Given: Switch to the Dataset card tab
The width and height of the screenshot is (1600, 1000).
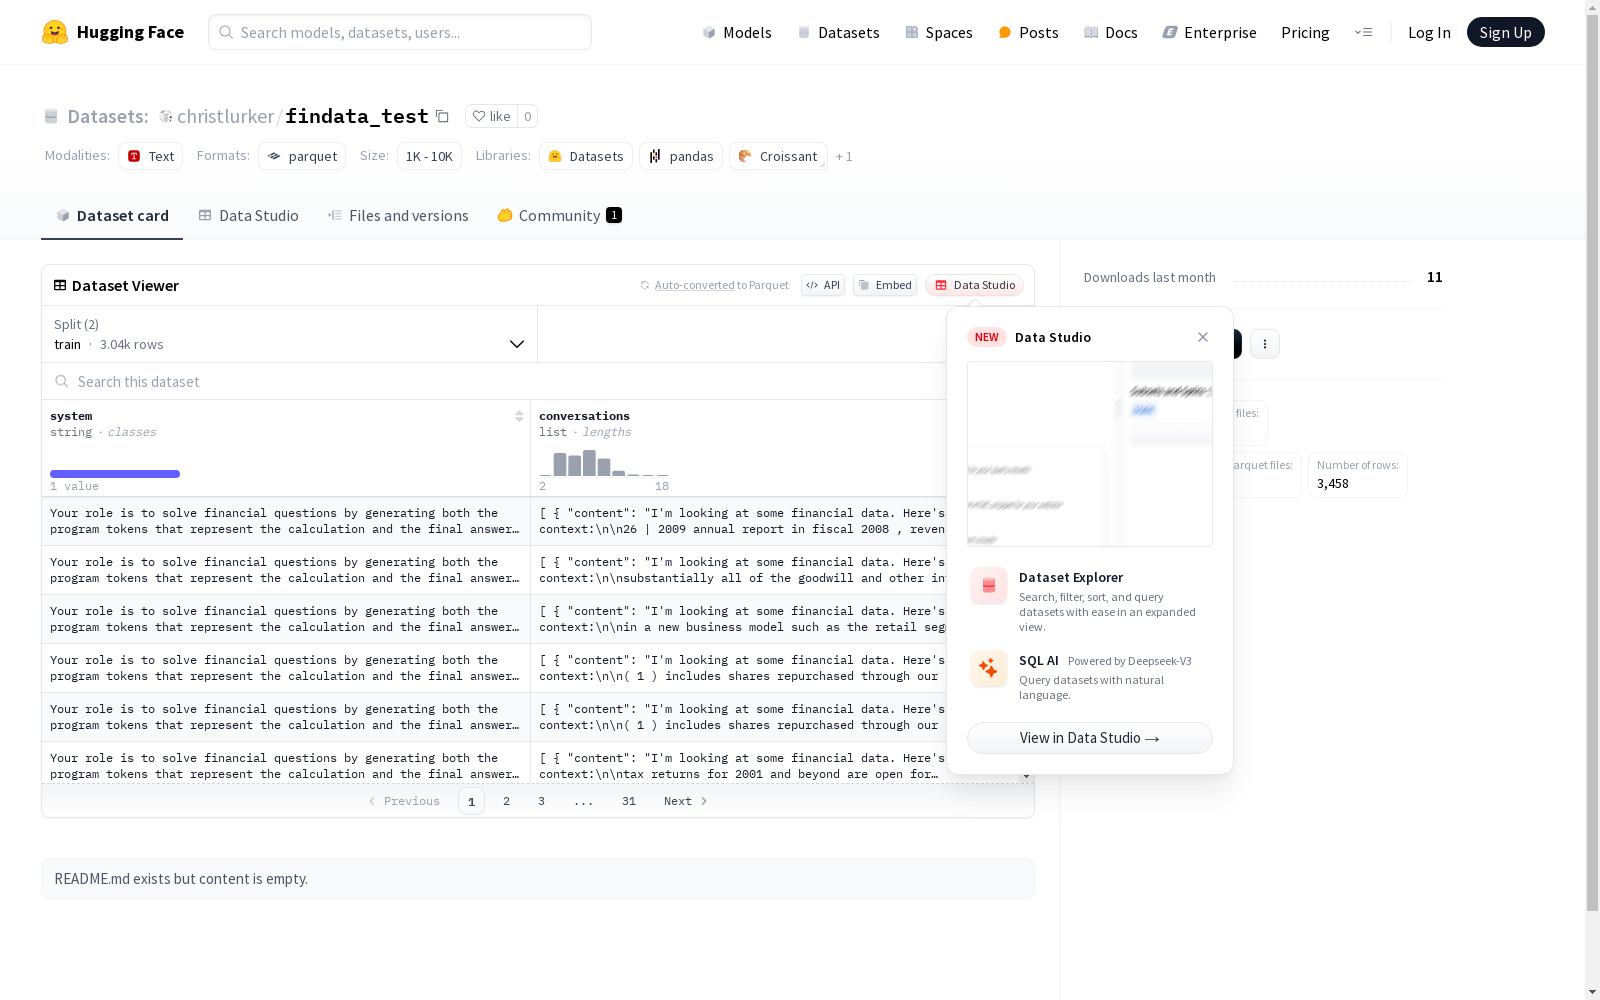Looking at the screenshot, I should click(x=112, y=215).
